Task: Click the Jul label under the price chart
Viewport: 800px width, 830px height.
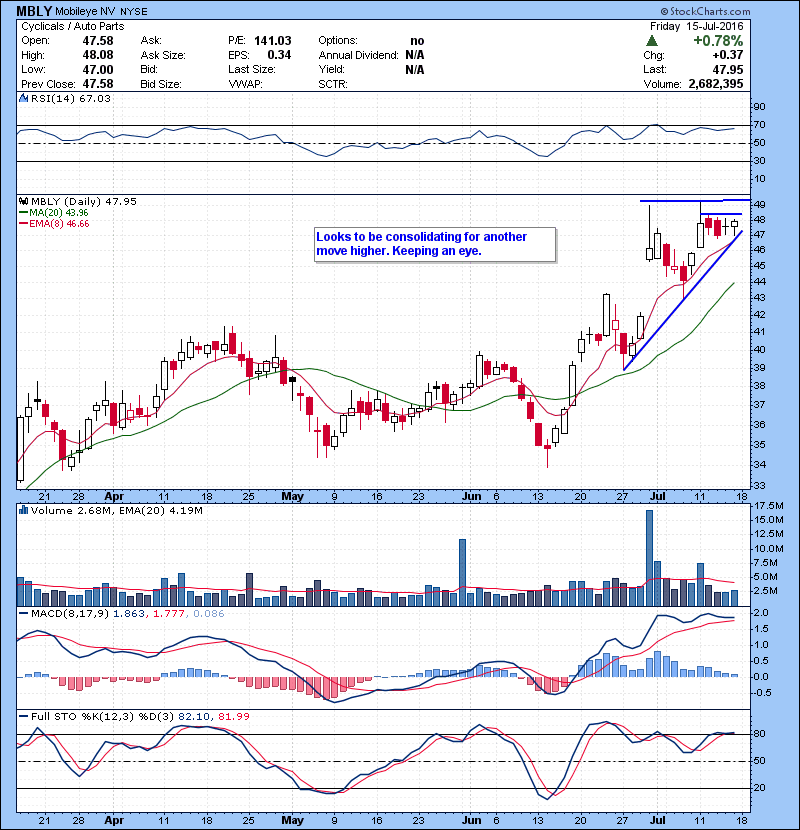Action: (x=657, y=497)
